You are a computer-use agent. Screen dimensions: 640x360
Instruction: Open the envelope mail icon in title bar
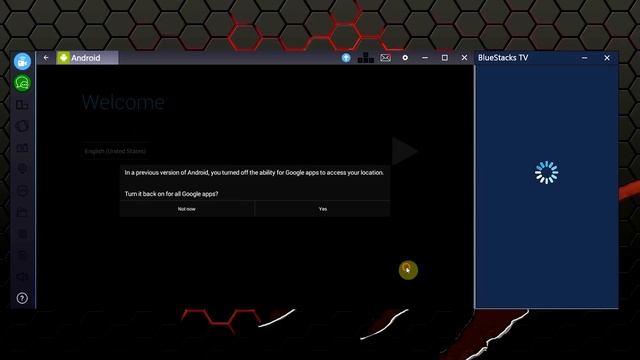pos(385,58)
